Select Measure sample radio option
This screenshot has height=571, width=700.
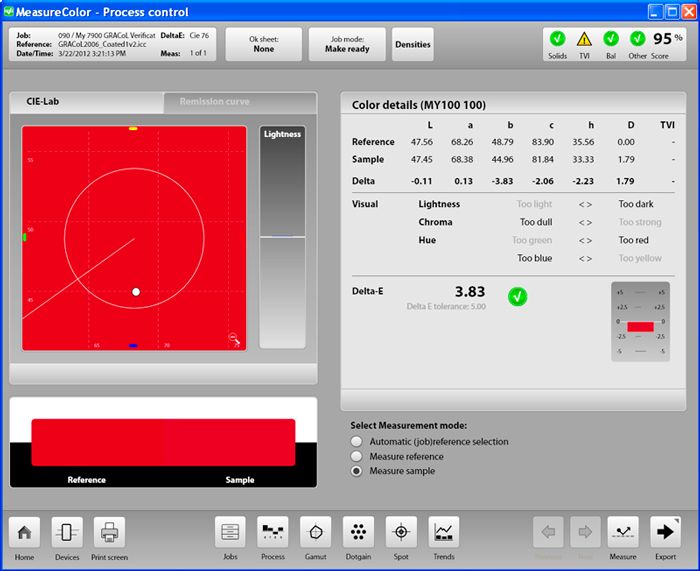(356, 471)
